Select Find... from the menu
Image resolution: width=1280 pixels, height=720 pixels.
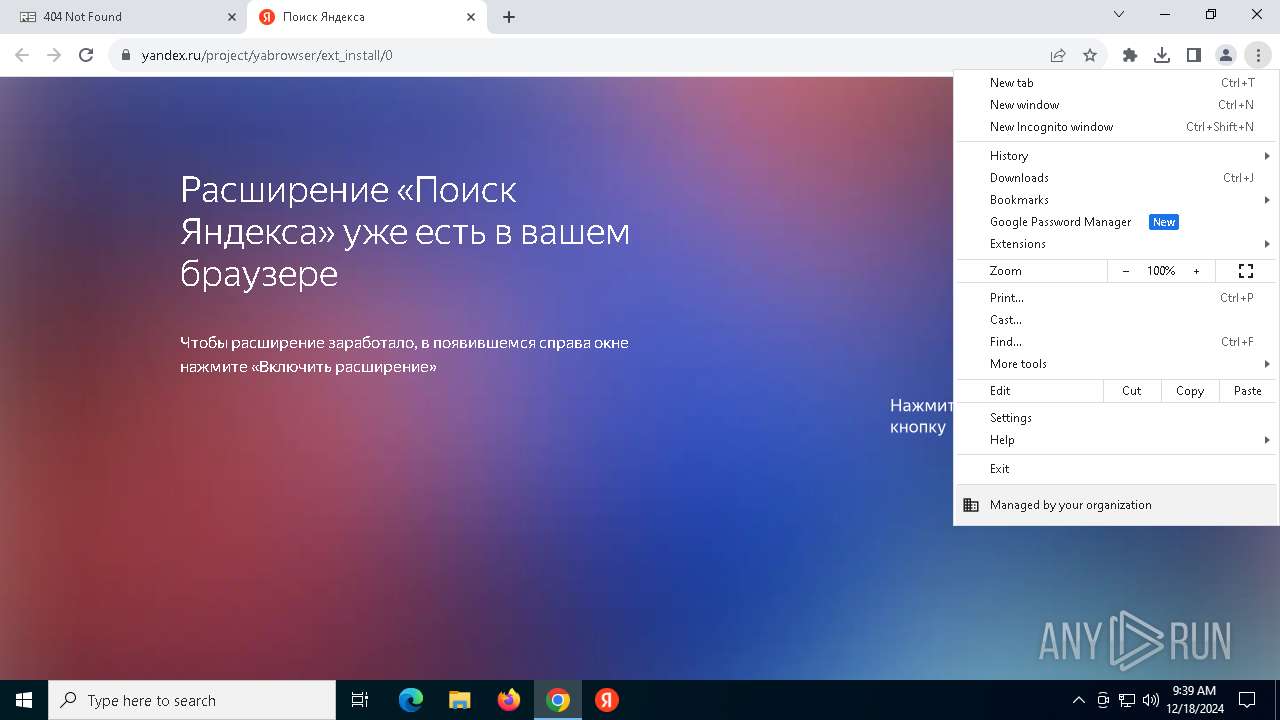[x=1116, y=342]
